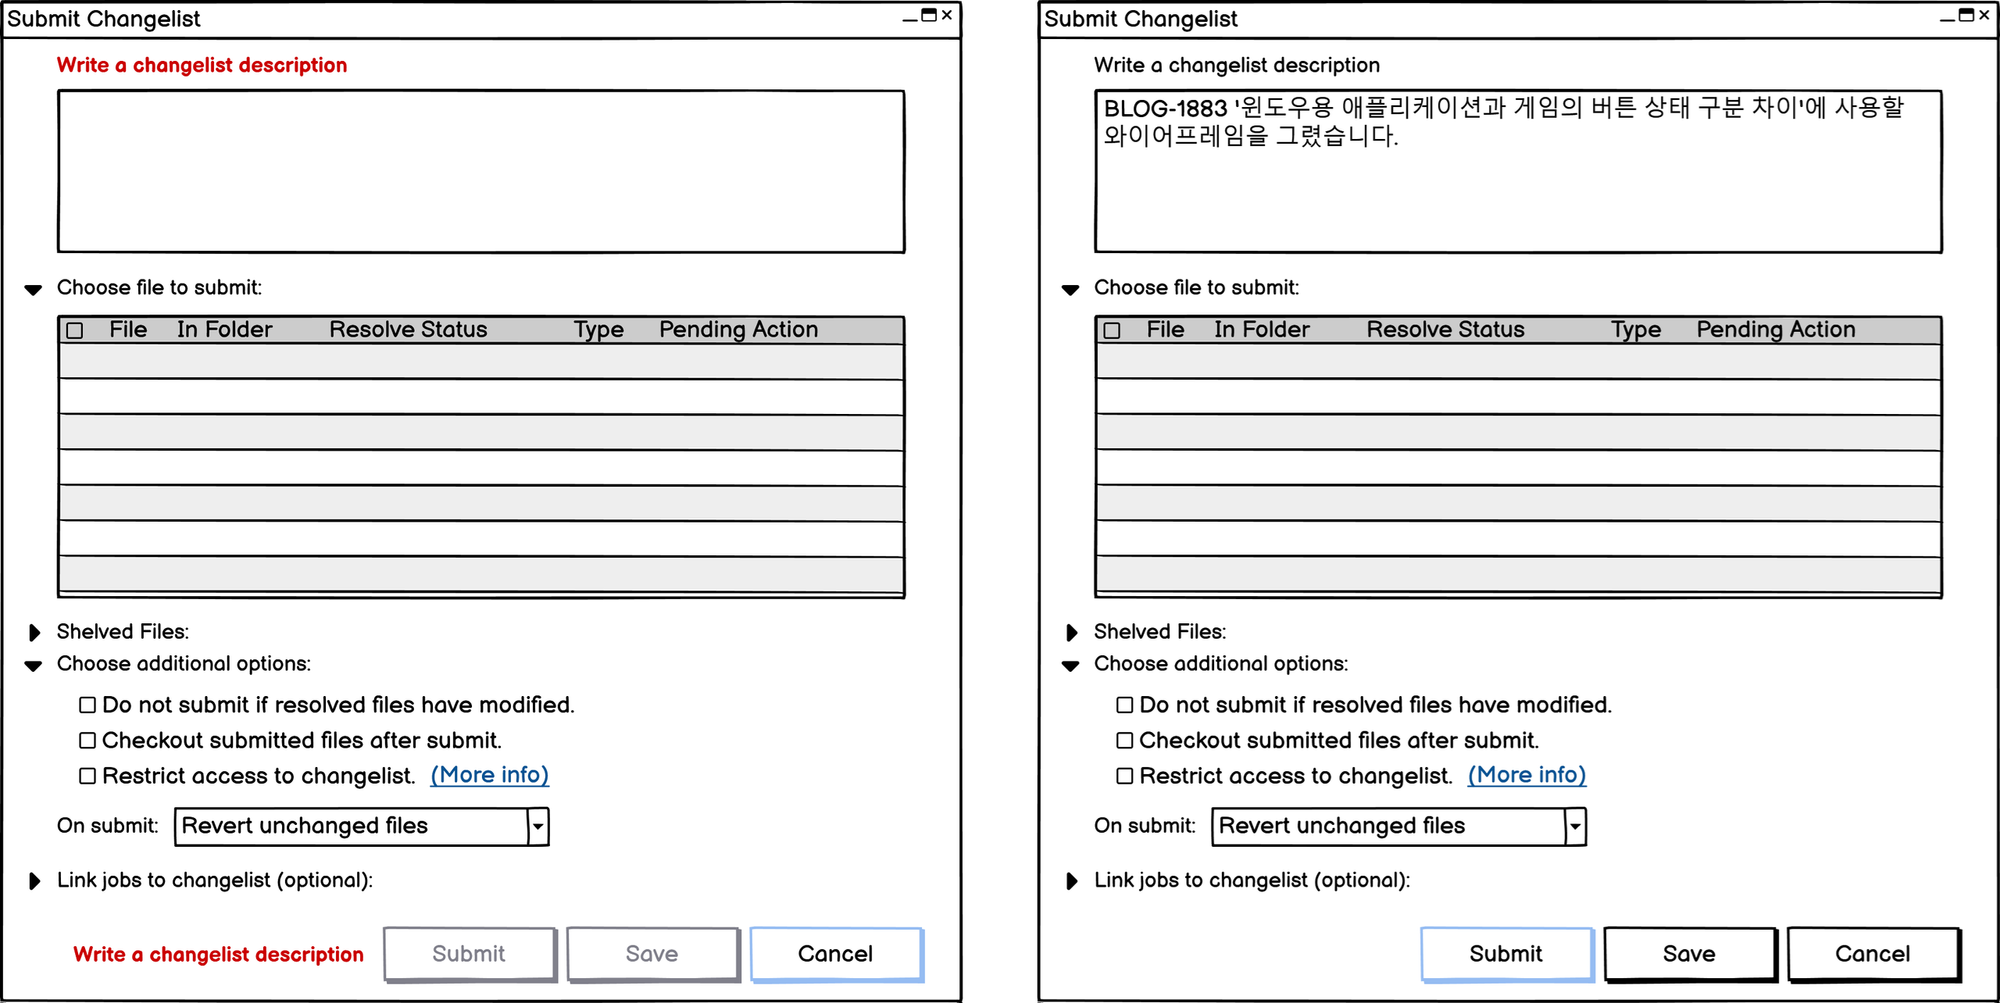Click Cancel in the right window
Viewport: 2000px width, 1003px height.
click(1873, 954)
